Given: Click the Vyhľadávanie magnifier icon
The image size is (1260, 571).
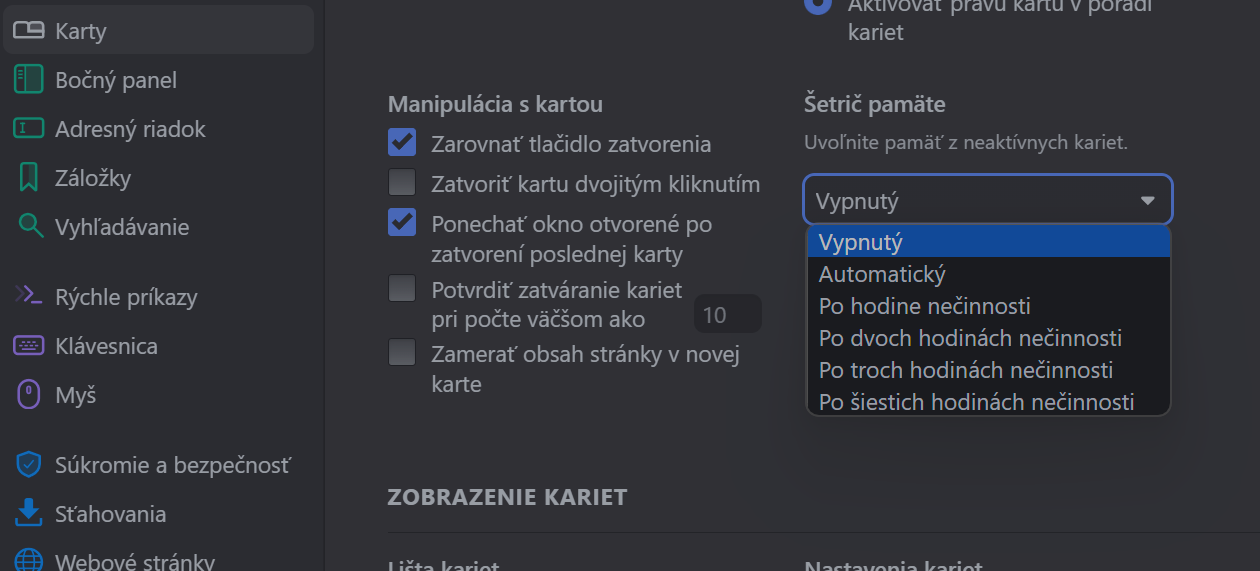Looking at the screenshot, I should click(29, 227).
